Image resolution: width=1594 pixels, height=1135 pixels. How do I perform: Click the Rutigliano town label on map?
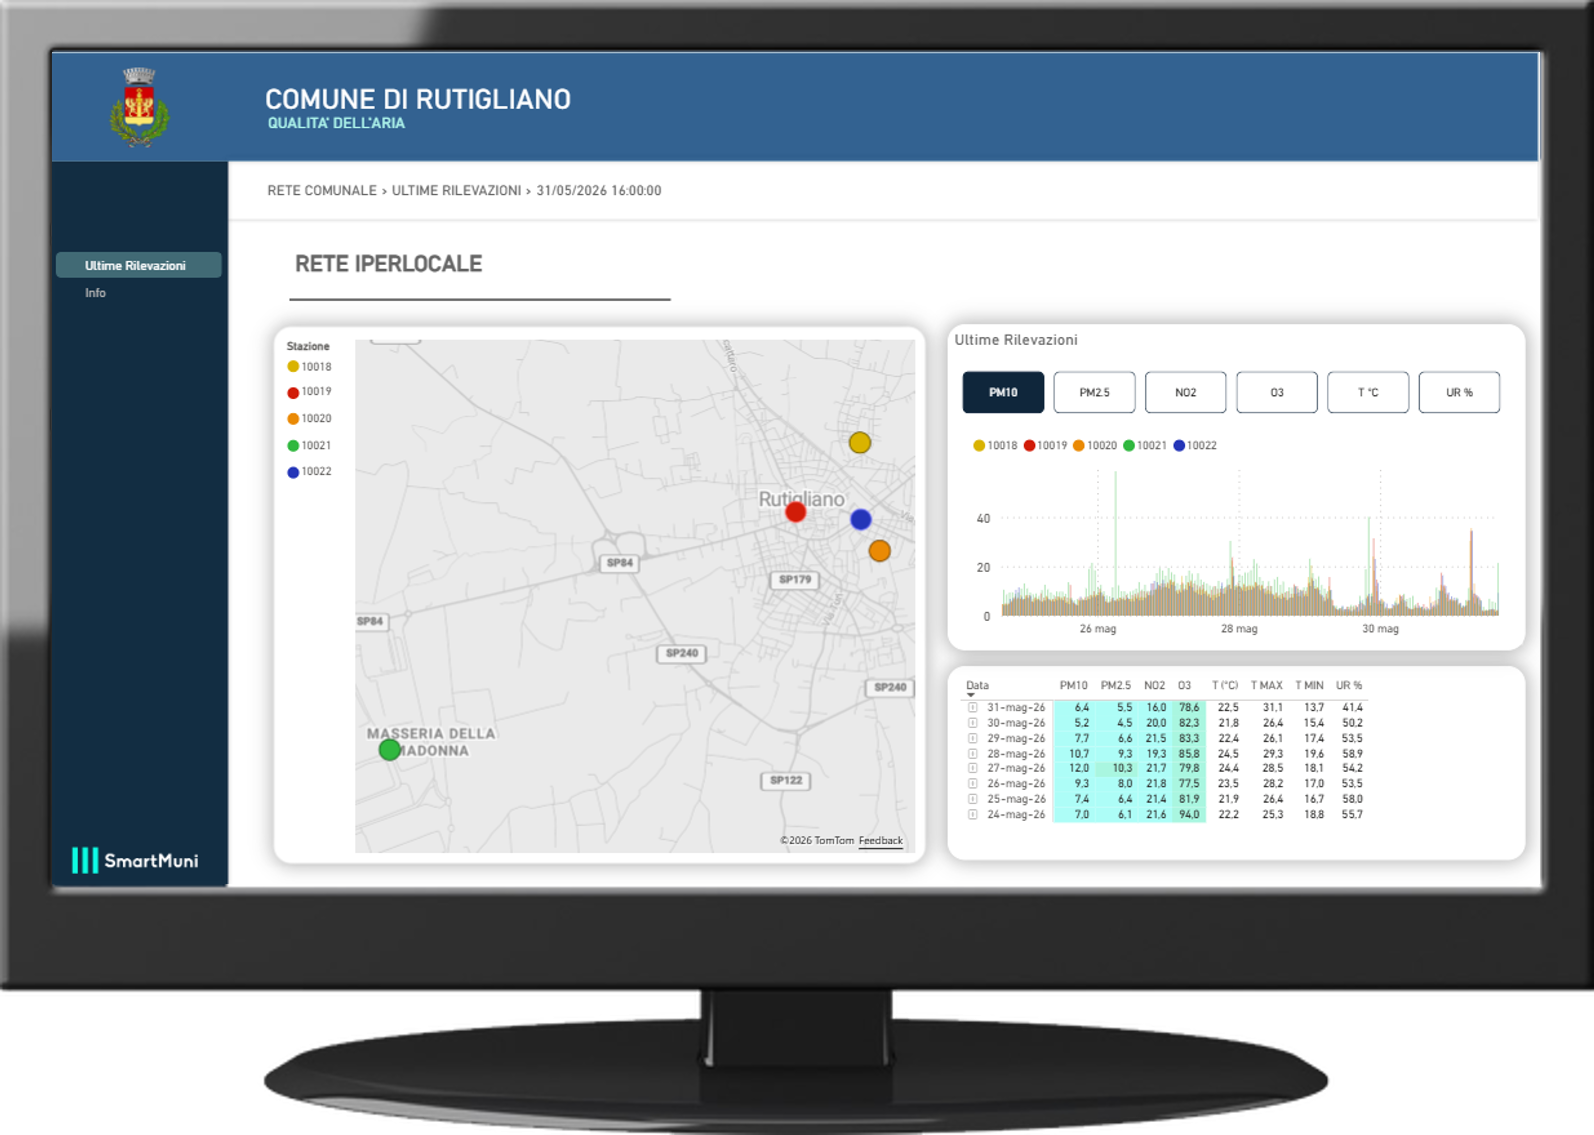pos(801,499)
